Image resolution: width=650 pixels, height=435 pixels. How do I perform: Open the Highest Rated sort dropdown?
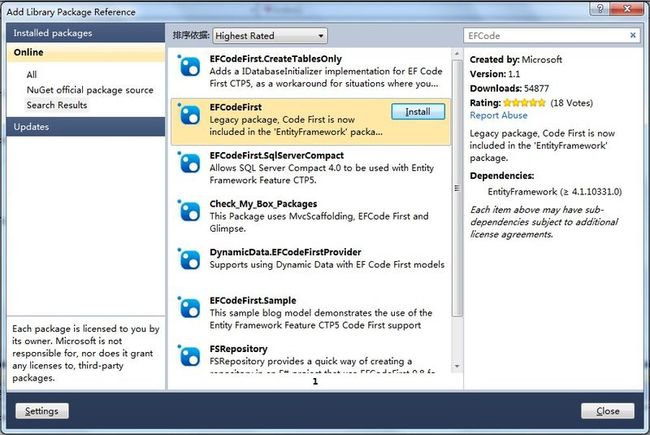(270, 36)
